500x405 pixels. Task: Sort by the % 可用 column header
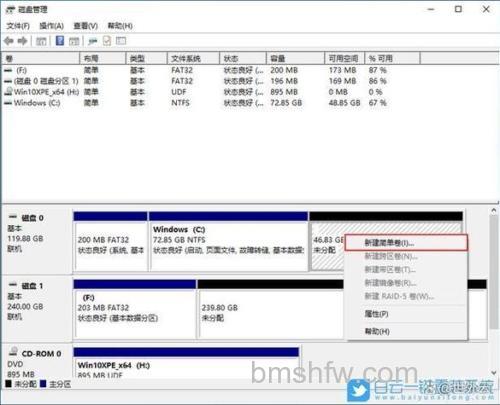(392, 59)
